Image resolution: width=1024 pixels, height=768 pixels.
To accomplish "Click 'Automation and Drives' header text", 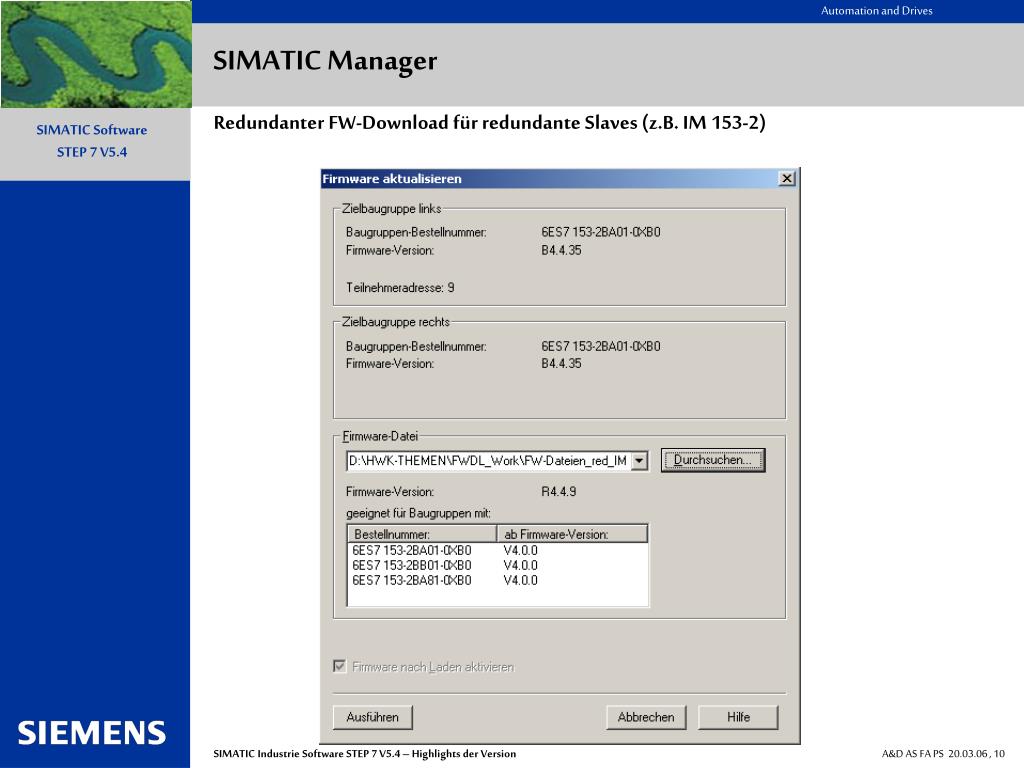I will point(876,11).
